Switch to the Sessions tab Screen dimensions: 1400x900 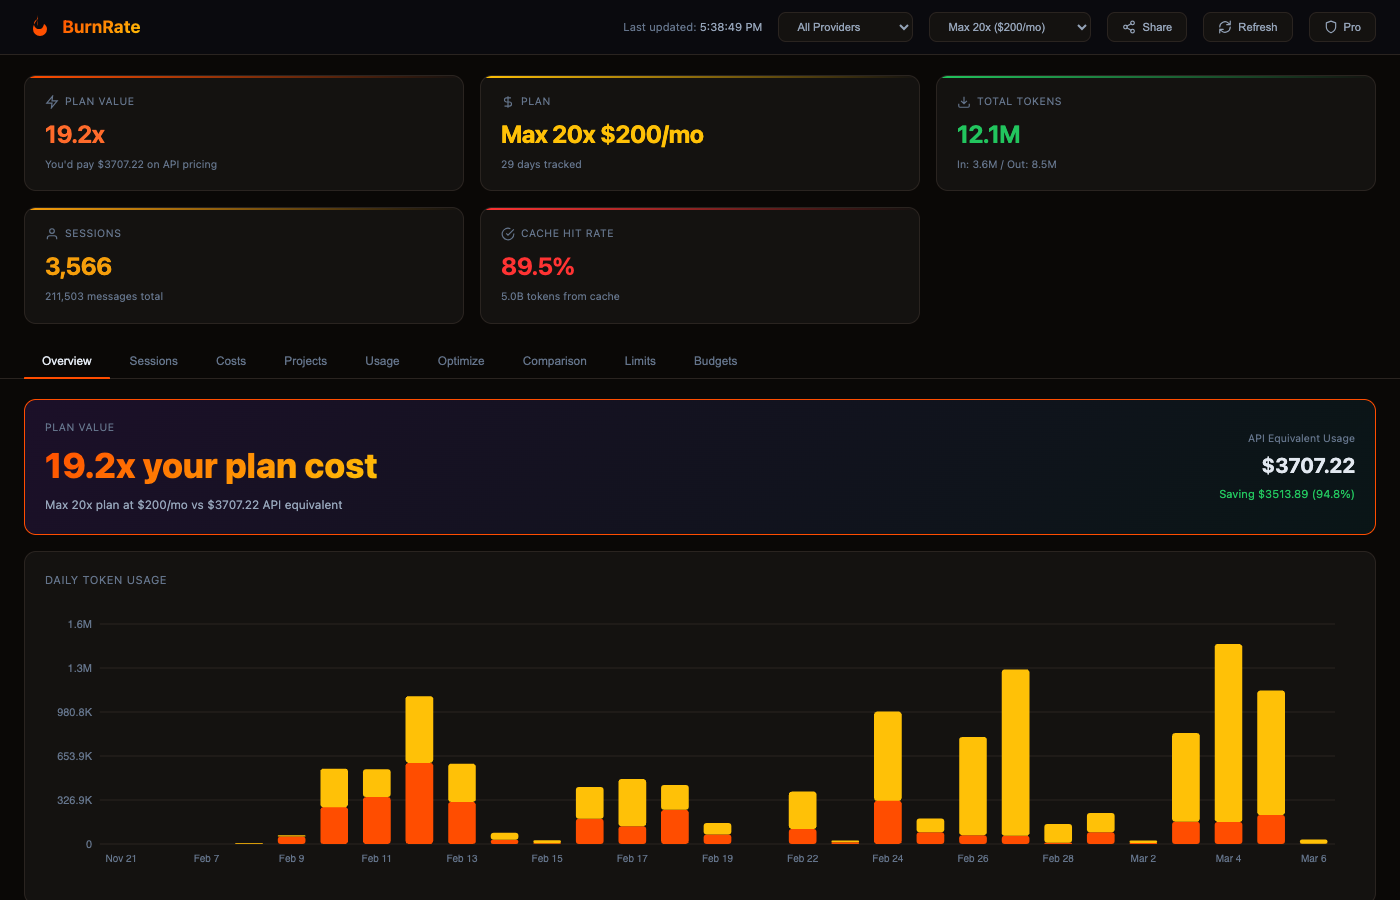tap(153, 361)
